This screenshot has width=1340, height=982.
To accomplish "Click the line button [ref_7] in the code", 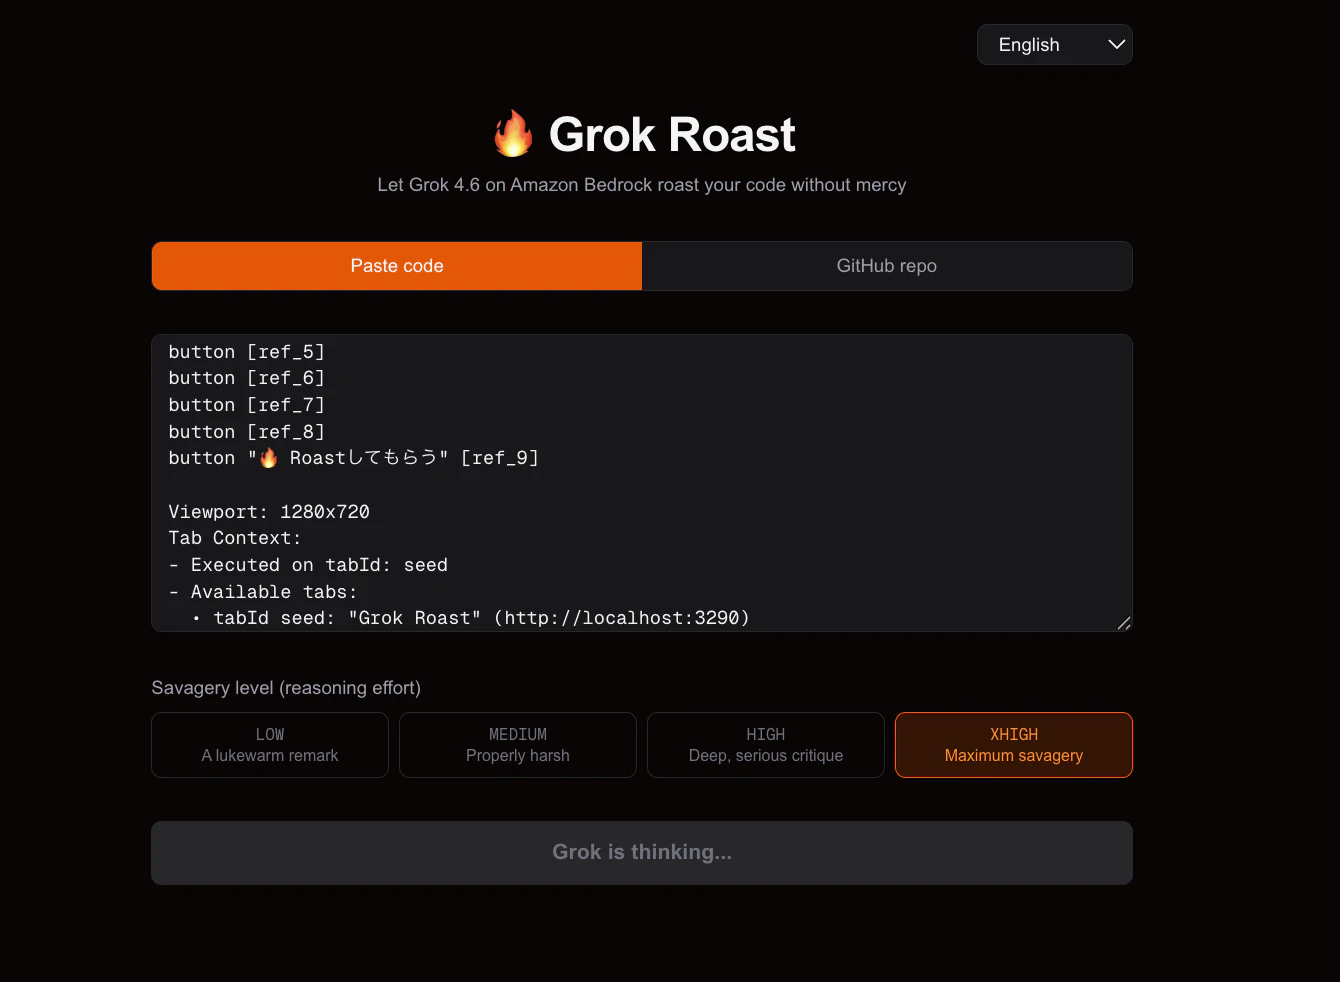I will coord(247,405).
